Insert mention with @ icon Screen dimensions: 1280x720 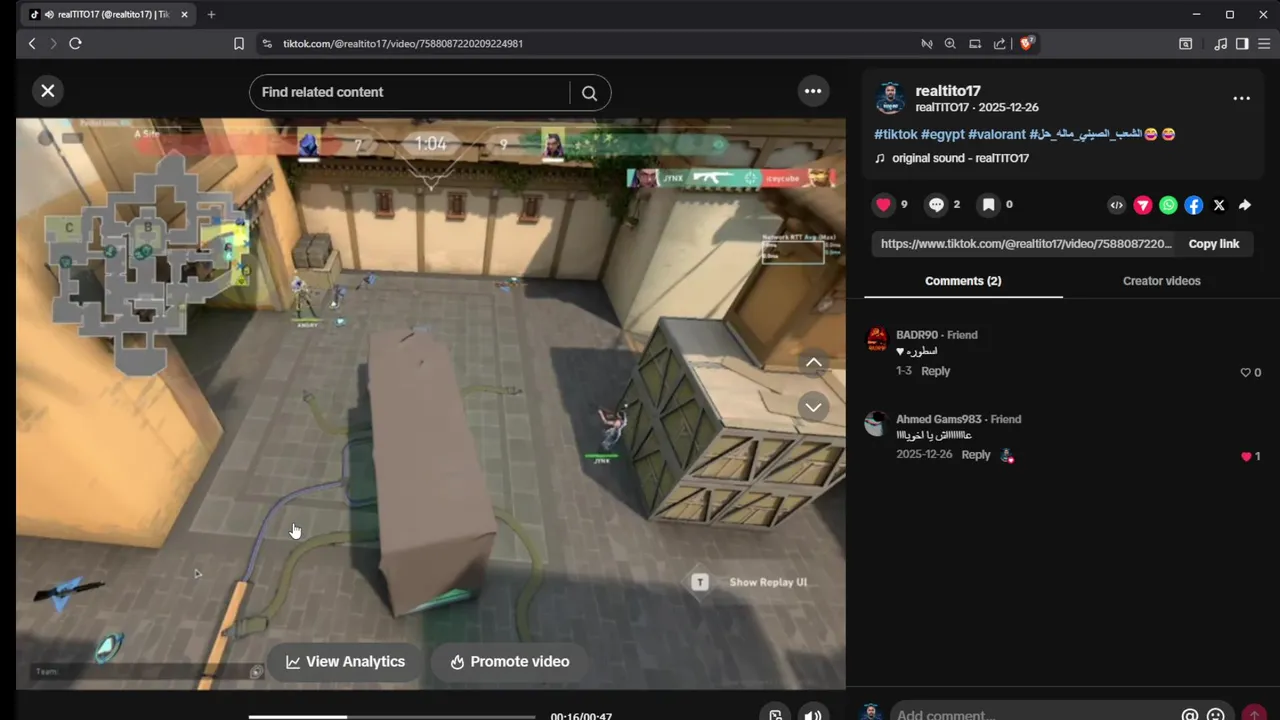click(x=1190, y=714)
